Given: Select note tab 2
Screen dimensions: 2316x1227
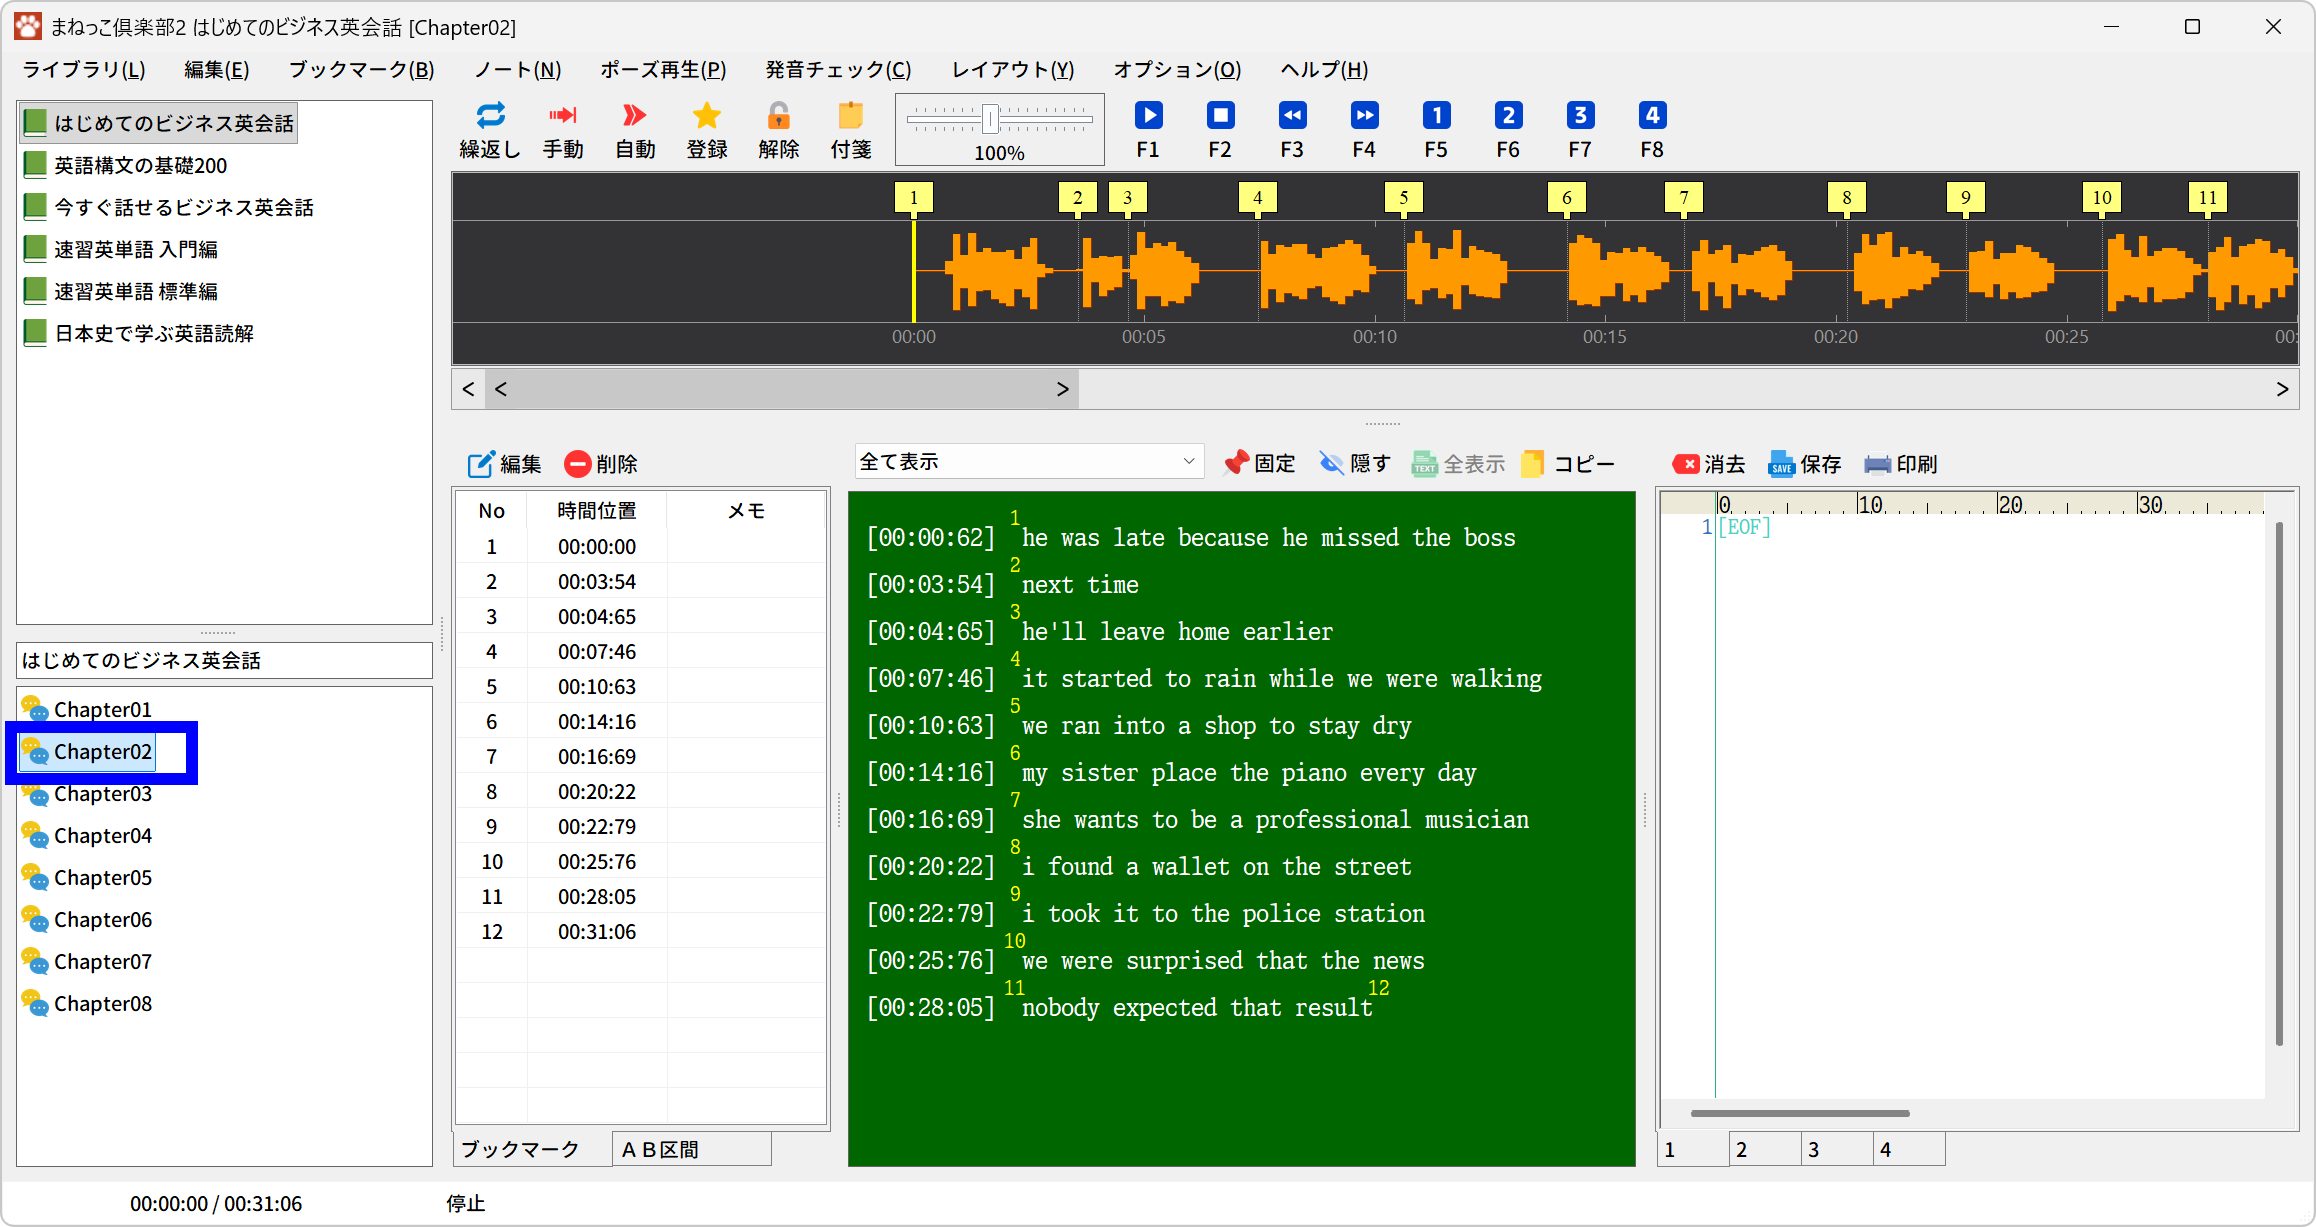Looking at the screenshot, I should pyautogui.click(x=1765, y=1149).
